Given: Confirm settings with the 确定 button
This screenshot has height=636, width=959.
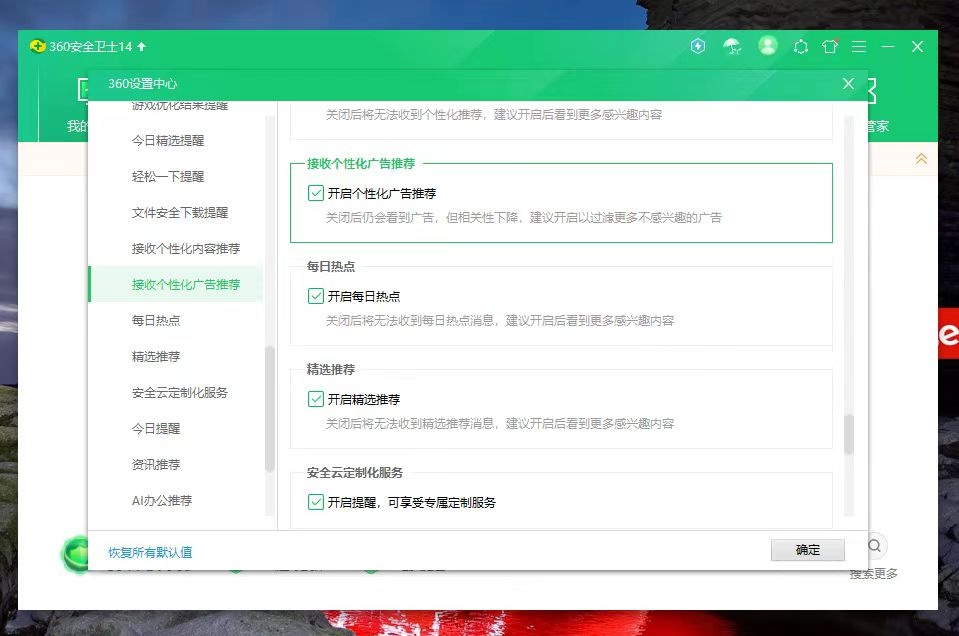Looking at the screenshot, I should click(x=807, y=550).
